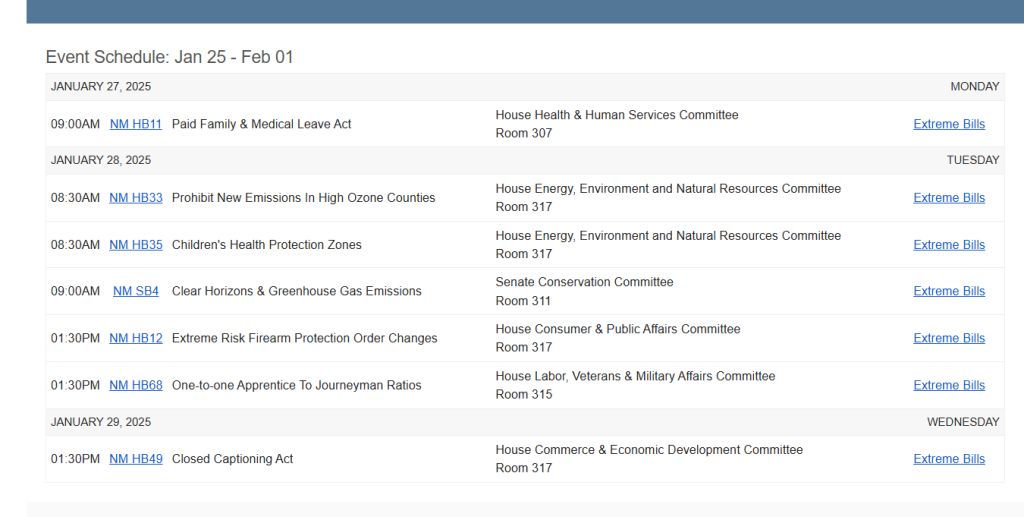Open Extreme Bills link for Paid Family Leave
Viewport: 1024px width, 517px height.
[x=948, y=124]
